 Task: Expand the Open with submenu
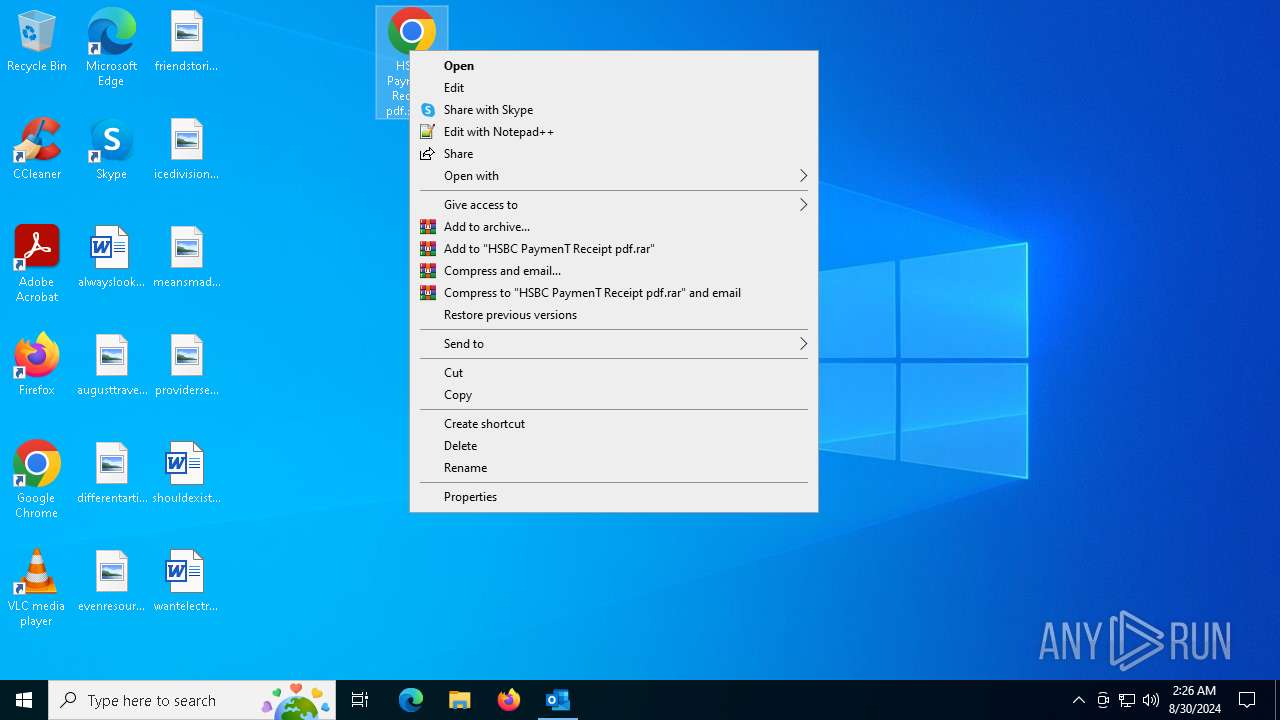coord(614,176)
